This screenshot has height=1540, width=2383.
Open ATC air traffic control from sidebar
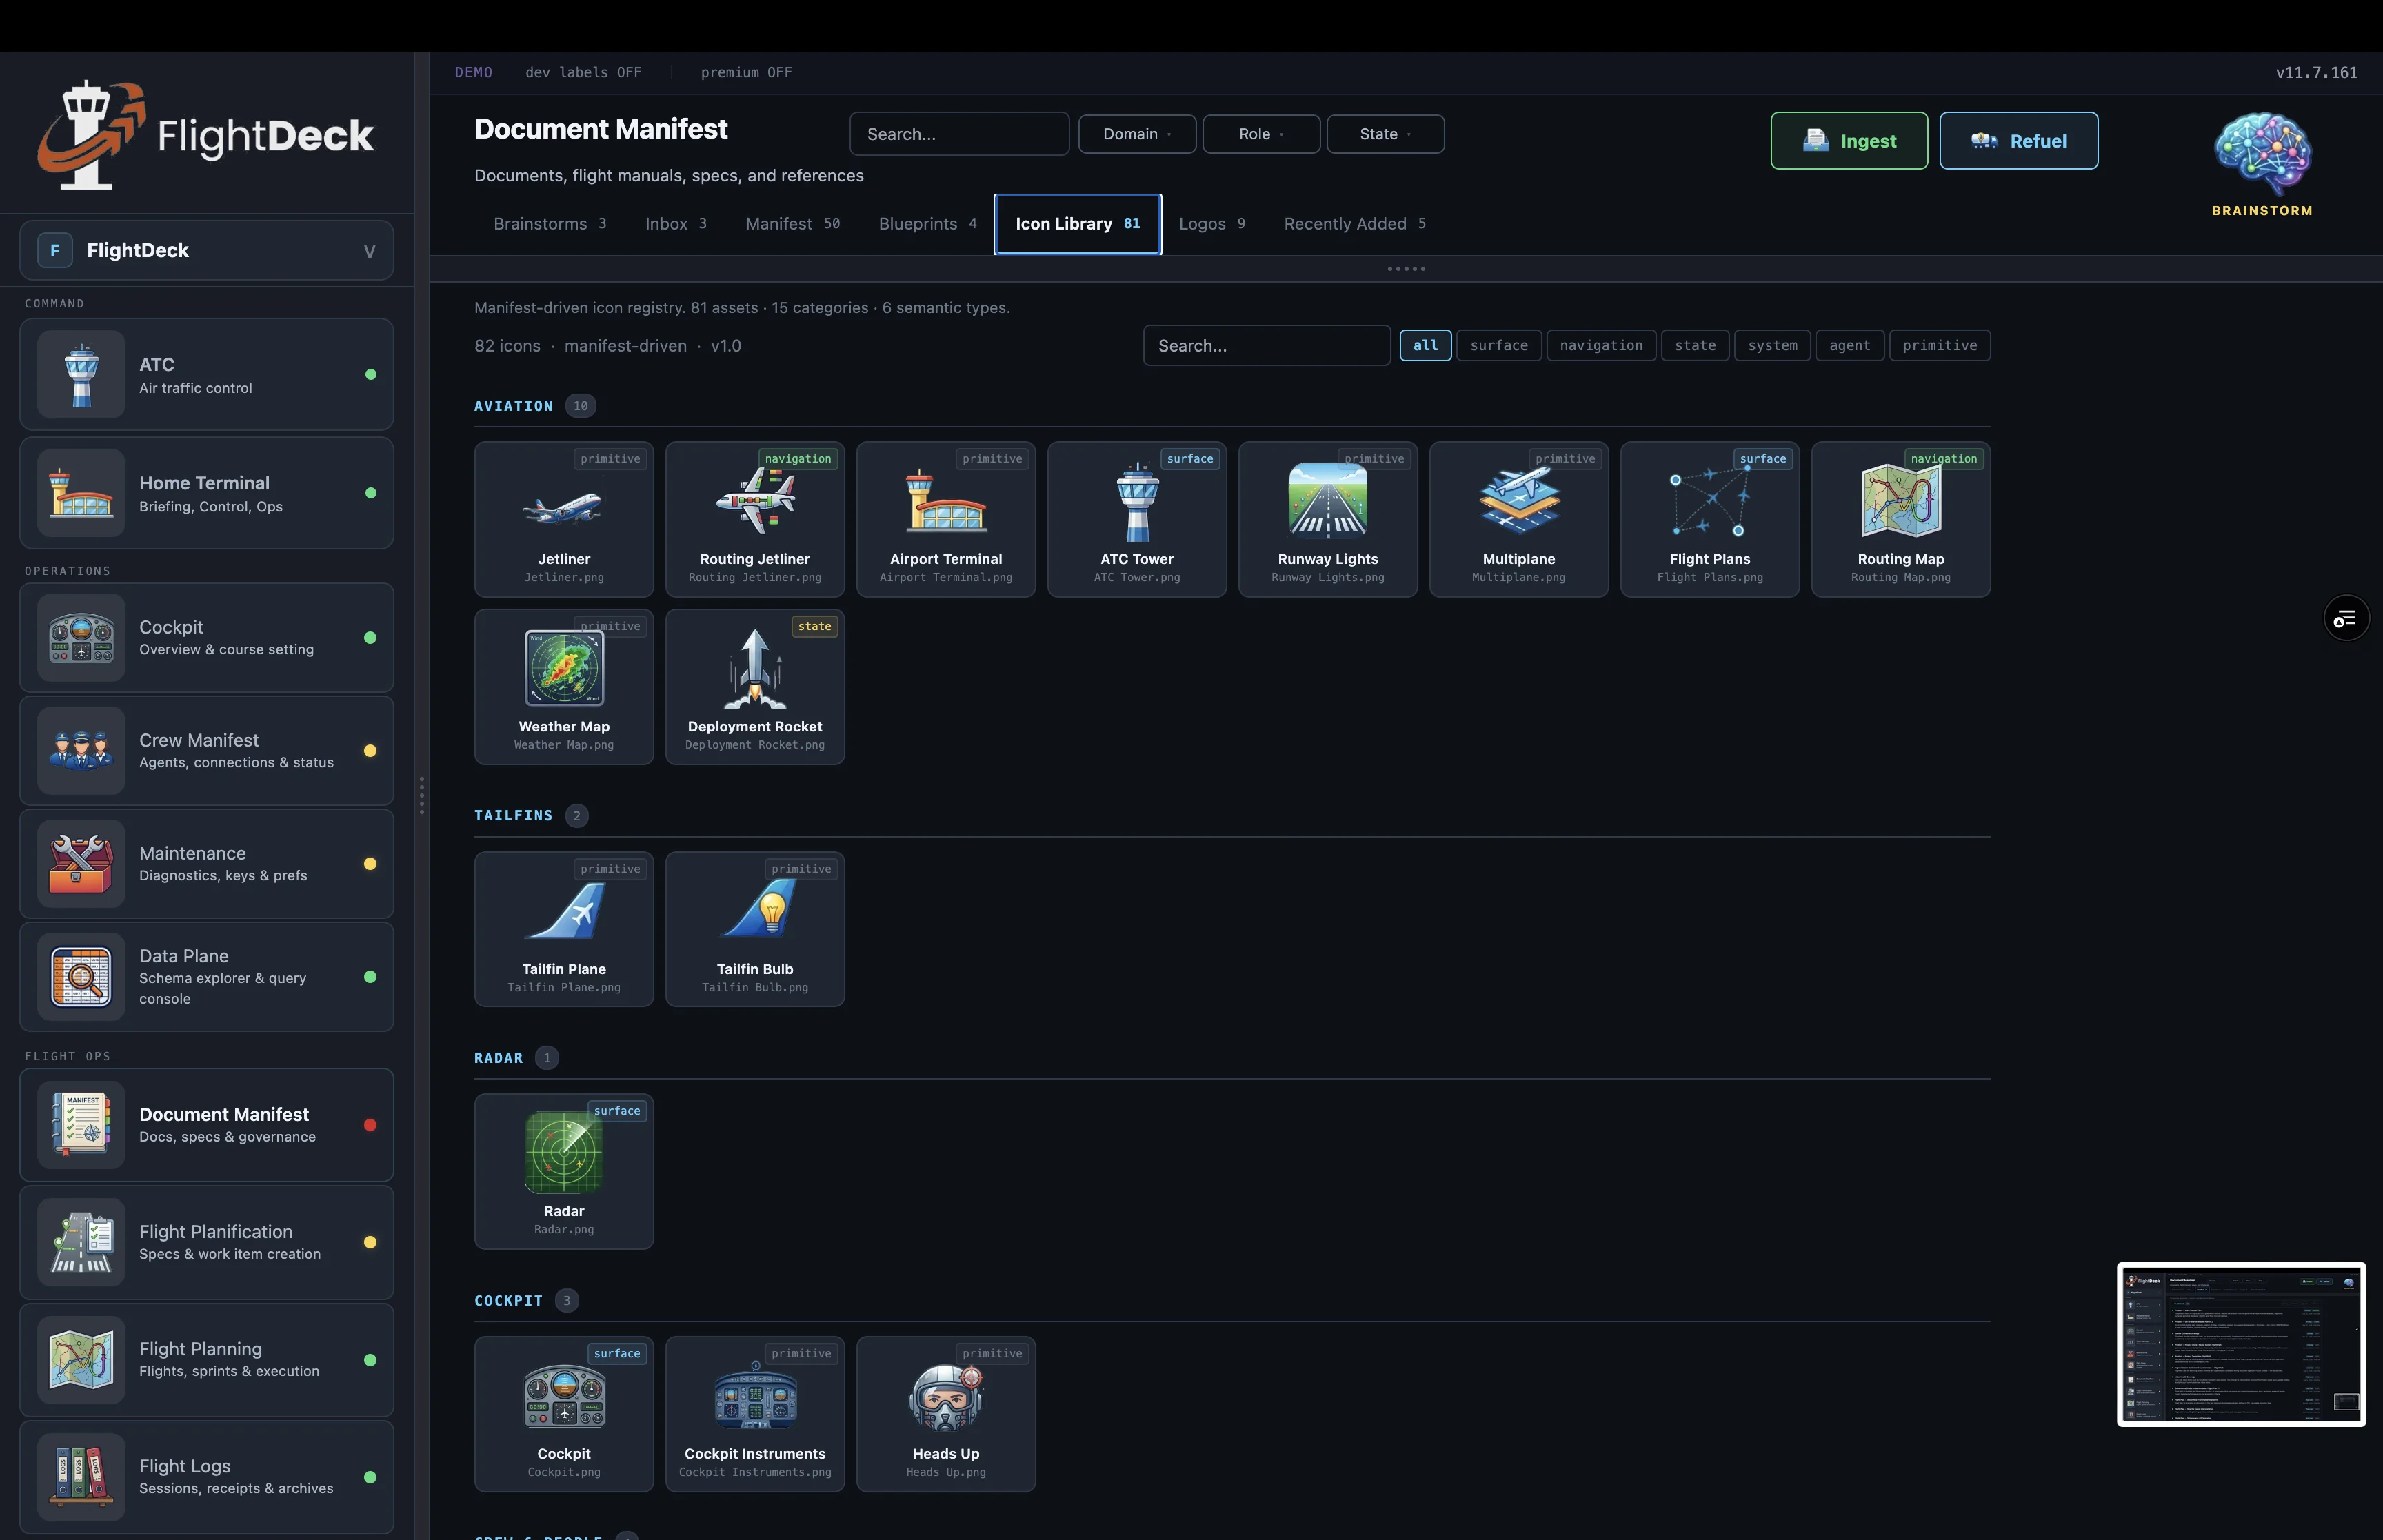(x=207, y=374)
